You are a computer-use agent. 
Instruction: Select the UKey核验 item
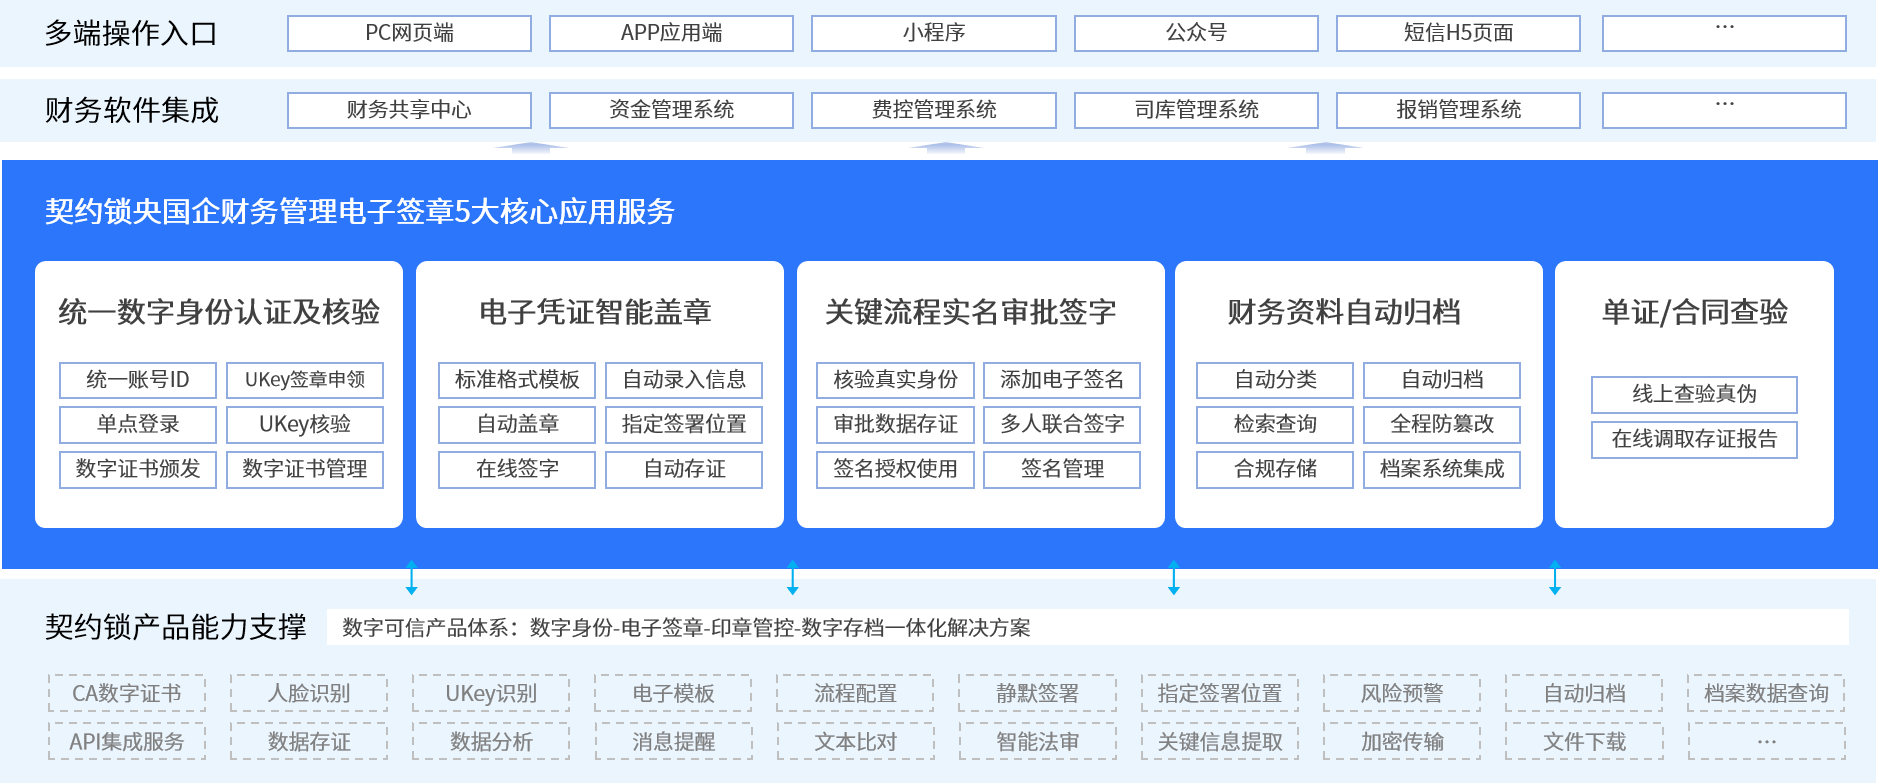pyautogui.click(x=305, y=424)
